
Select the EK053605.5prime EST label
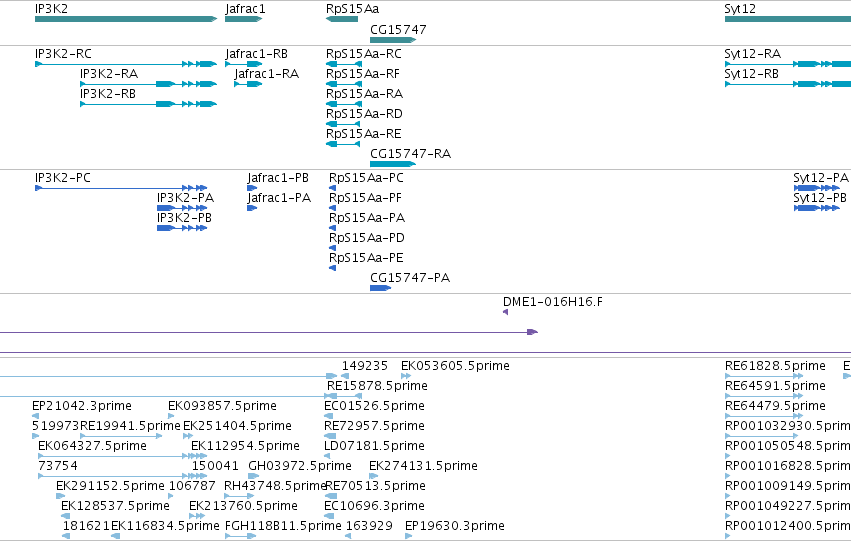coord(455,366)
